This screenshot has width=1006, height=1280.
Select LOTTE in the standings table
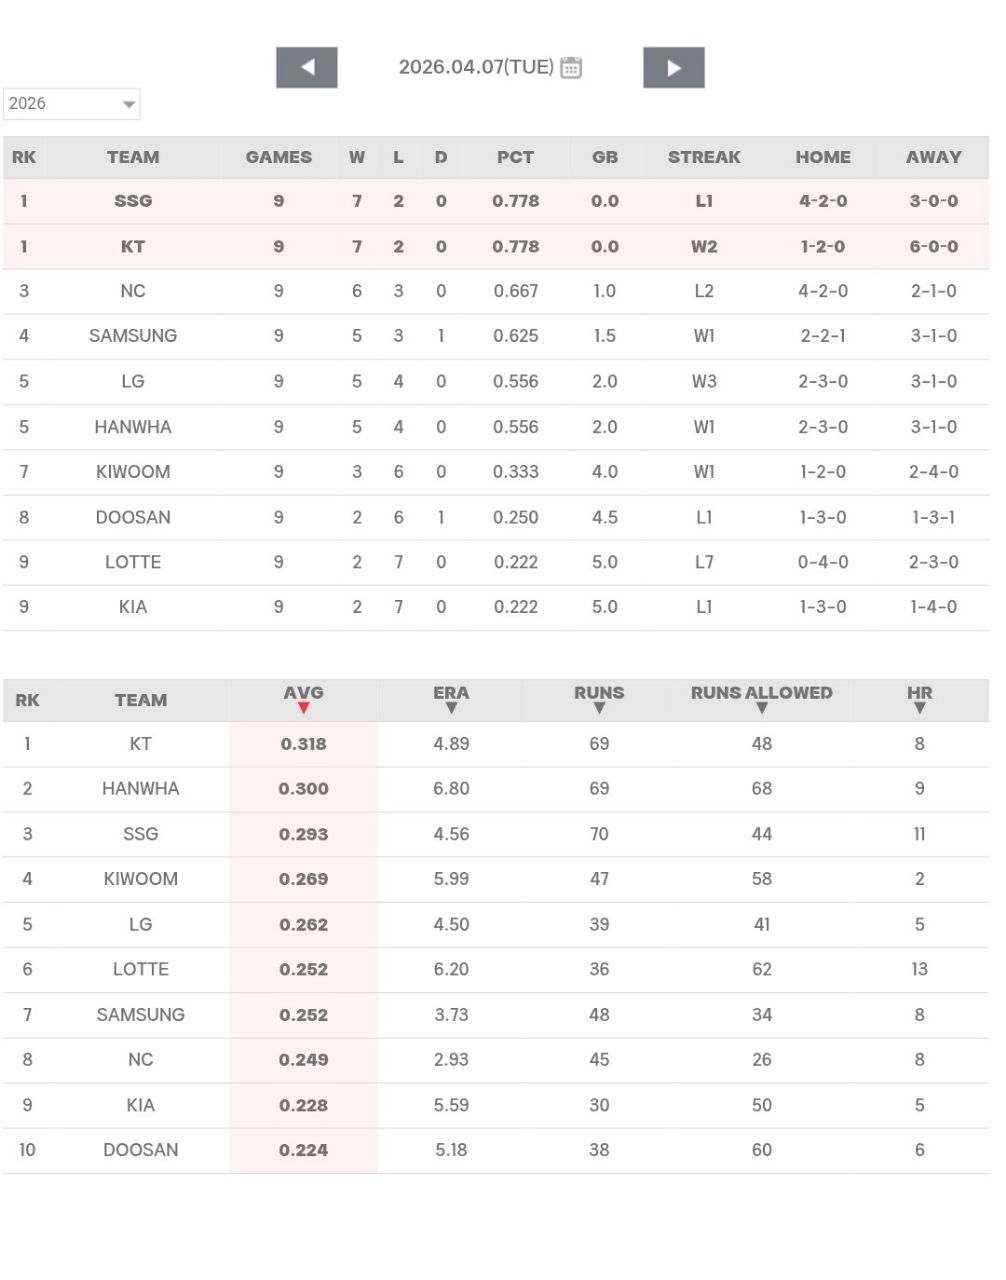[x=133, y=562]
